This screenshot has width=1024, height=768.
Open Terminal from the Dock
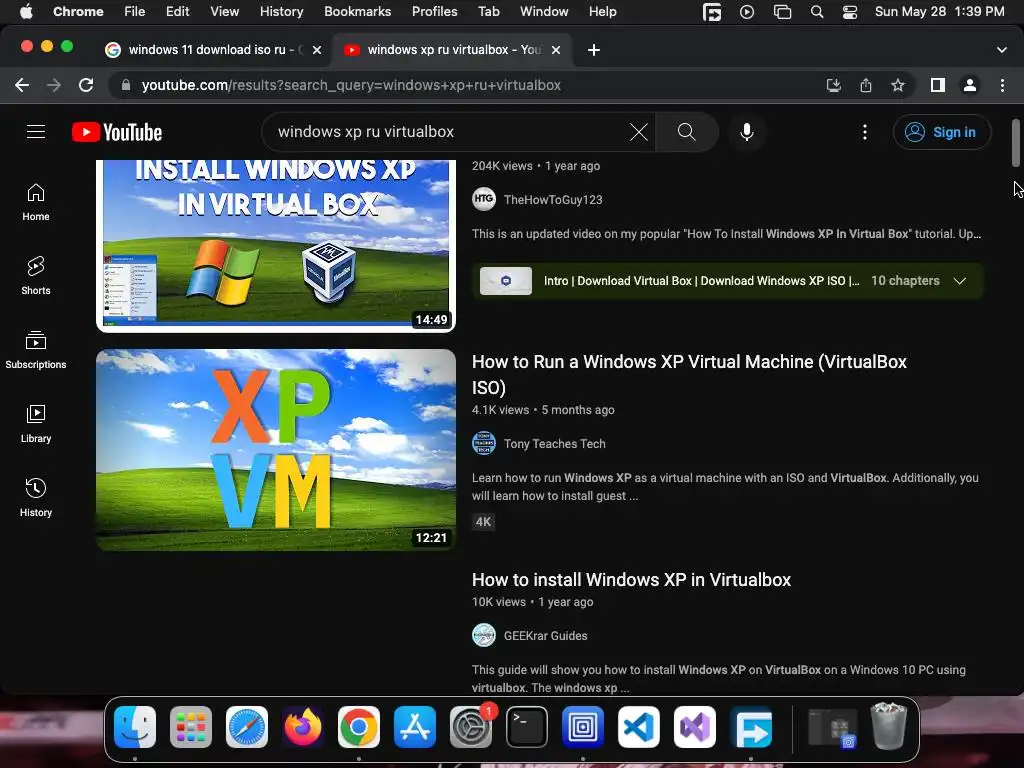pyautogui.click(x=527, y=727)
